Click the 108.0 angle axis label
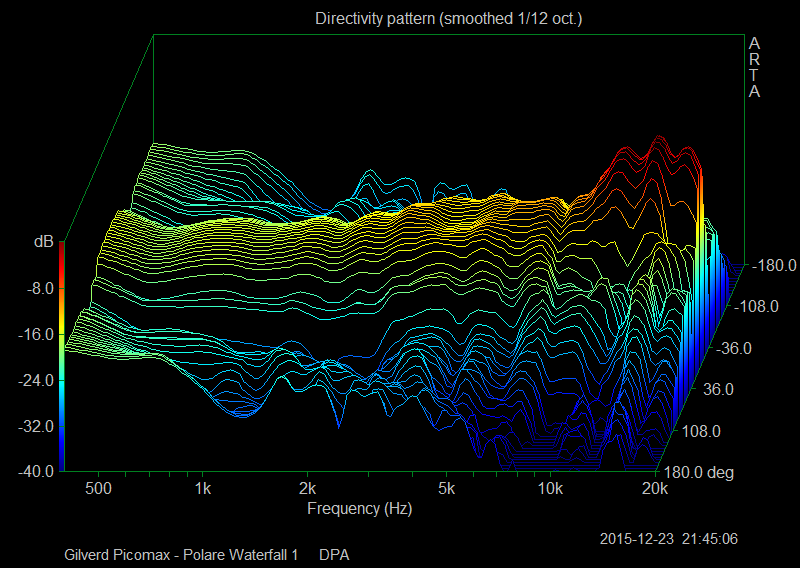The height and width of the screenshot is (568, 800). pyautogui.click(x=701, y=432)
